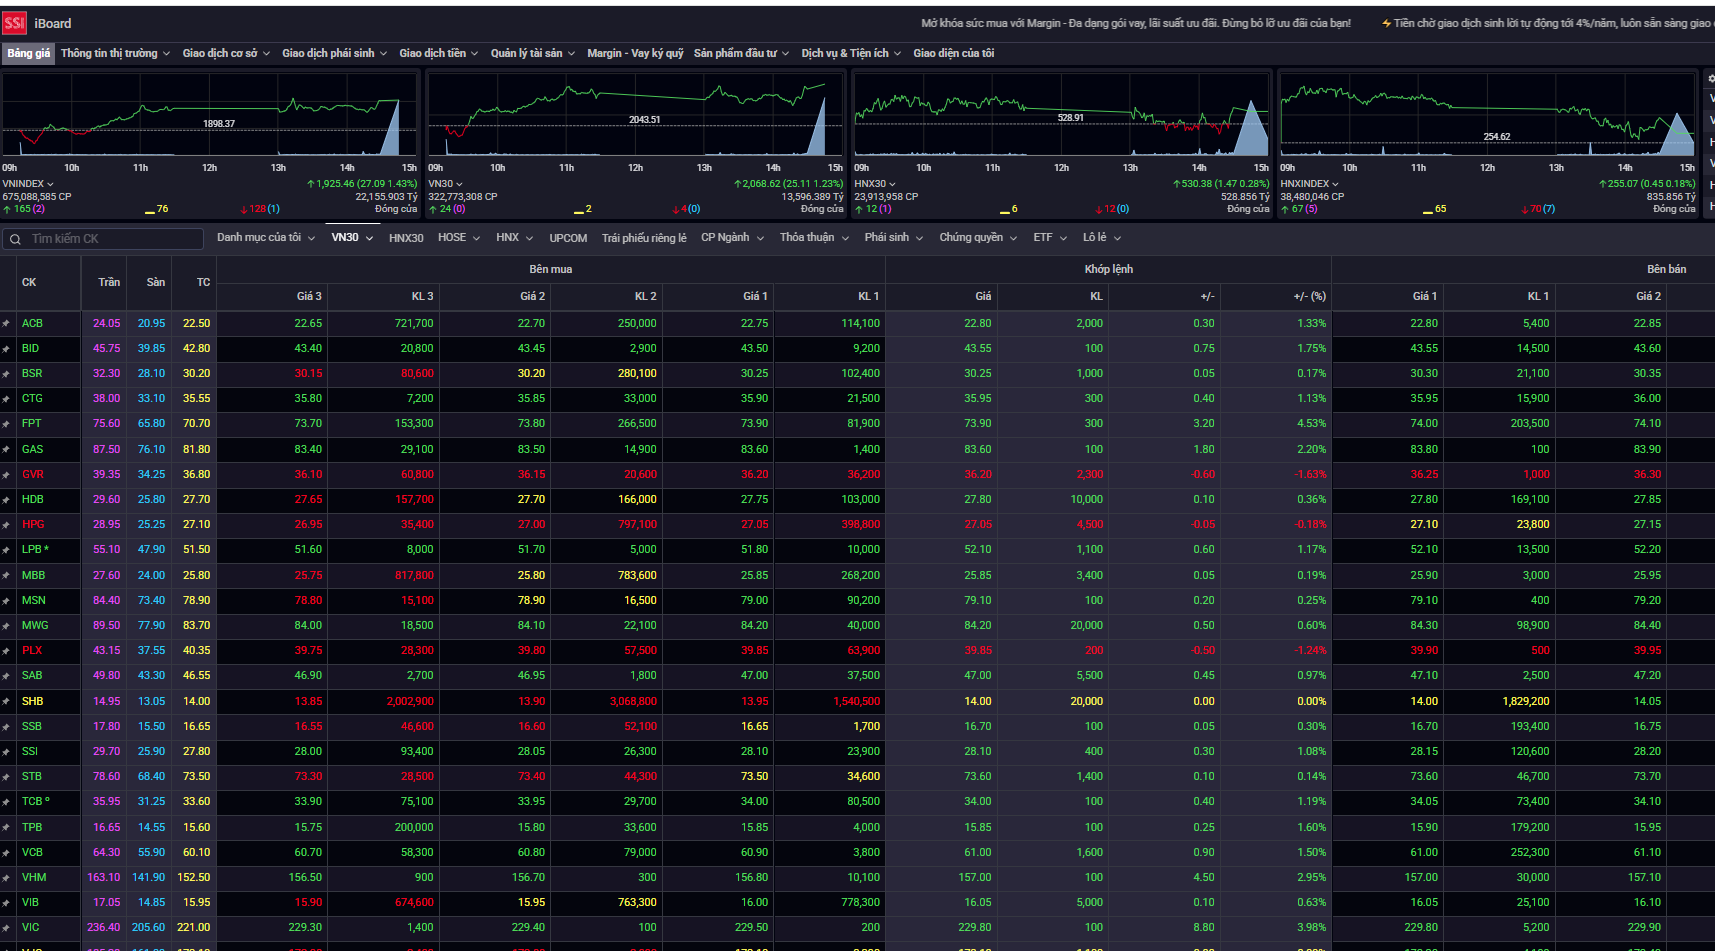Pin the GAS stock row
The width and height of the screenshot is (1715, 951).
6,450
